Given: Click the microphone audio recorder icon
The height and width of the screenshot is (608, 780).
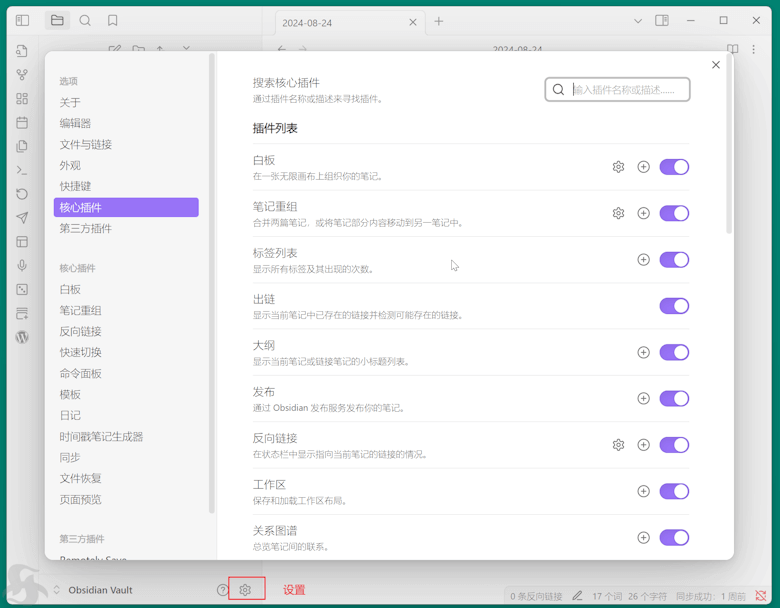Looking at the screenshot, I should coord(22,266).
